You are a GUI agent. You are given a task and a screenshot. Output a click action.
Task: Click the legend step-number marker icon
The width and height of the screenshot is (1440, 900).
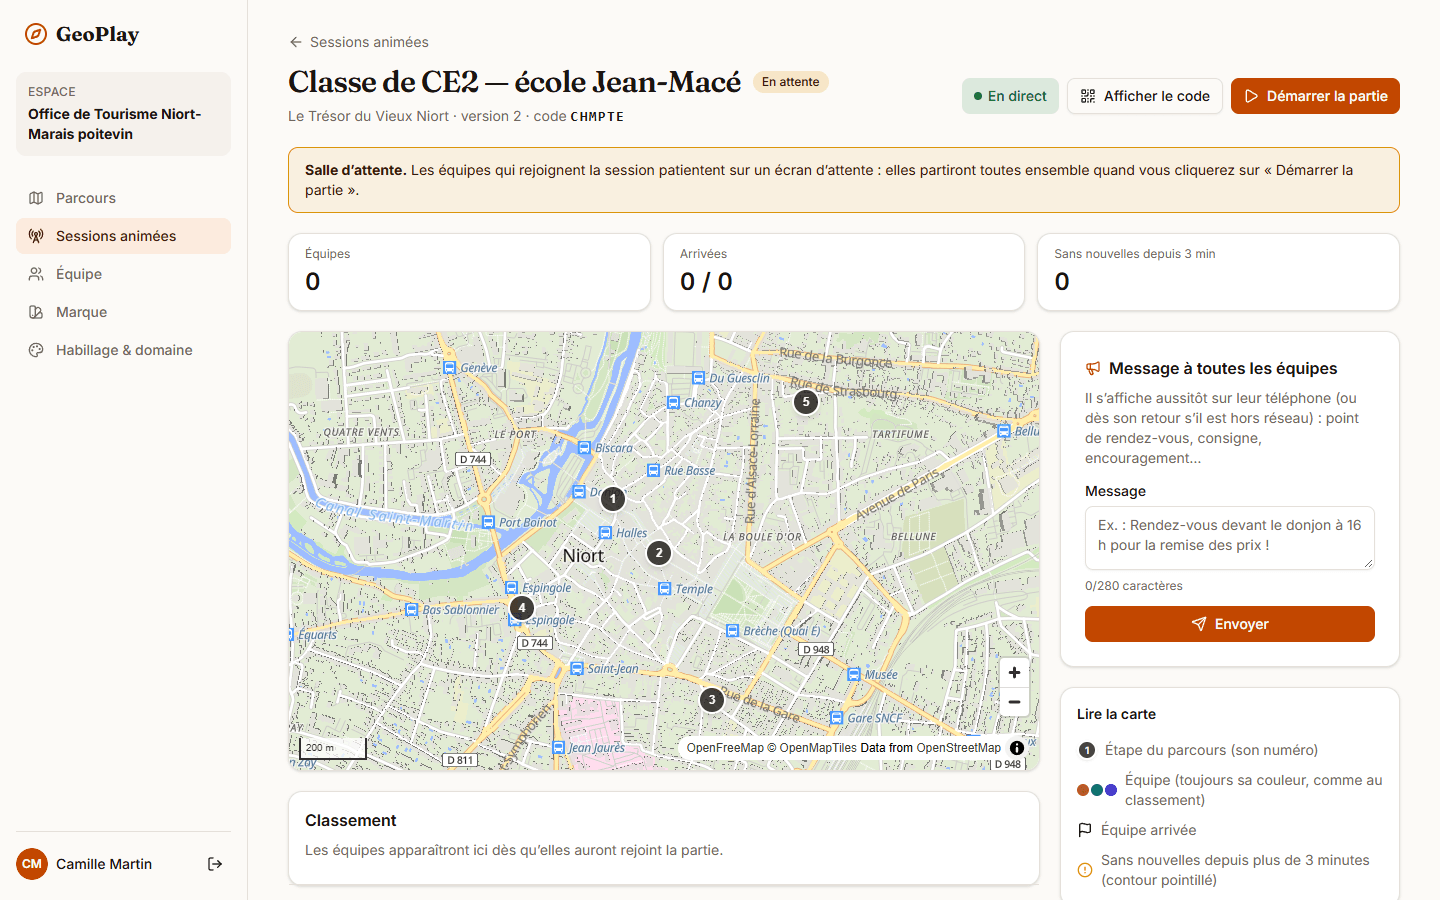pos(1087,750)
